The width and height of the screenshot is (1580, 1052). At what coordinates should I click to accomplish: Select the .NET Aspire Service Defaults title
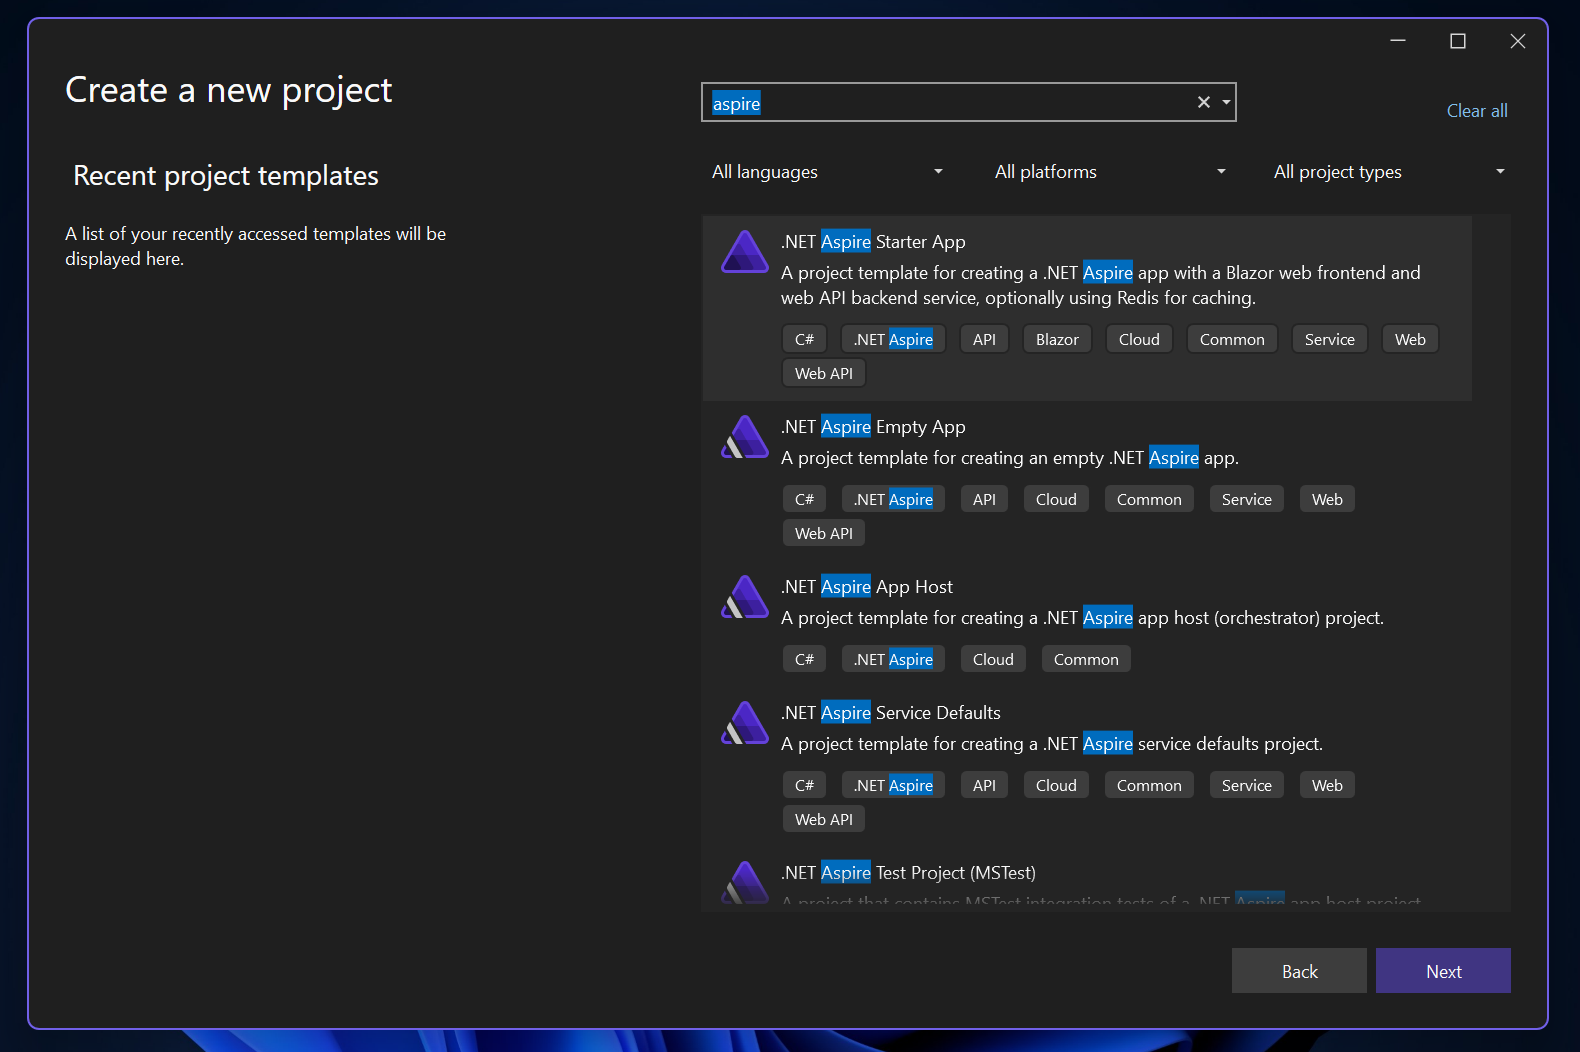(891, 713)
